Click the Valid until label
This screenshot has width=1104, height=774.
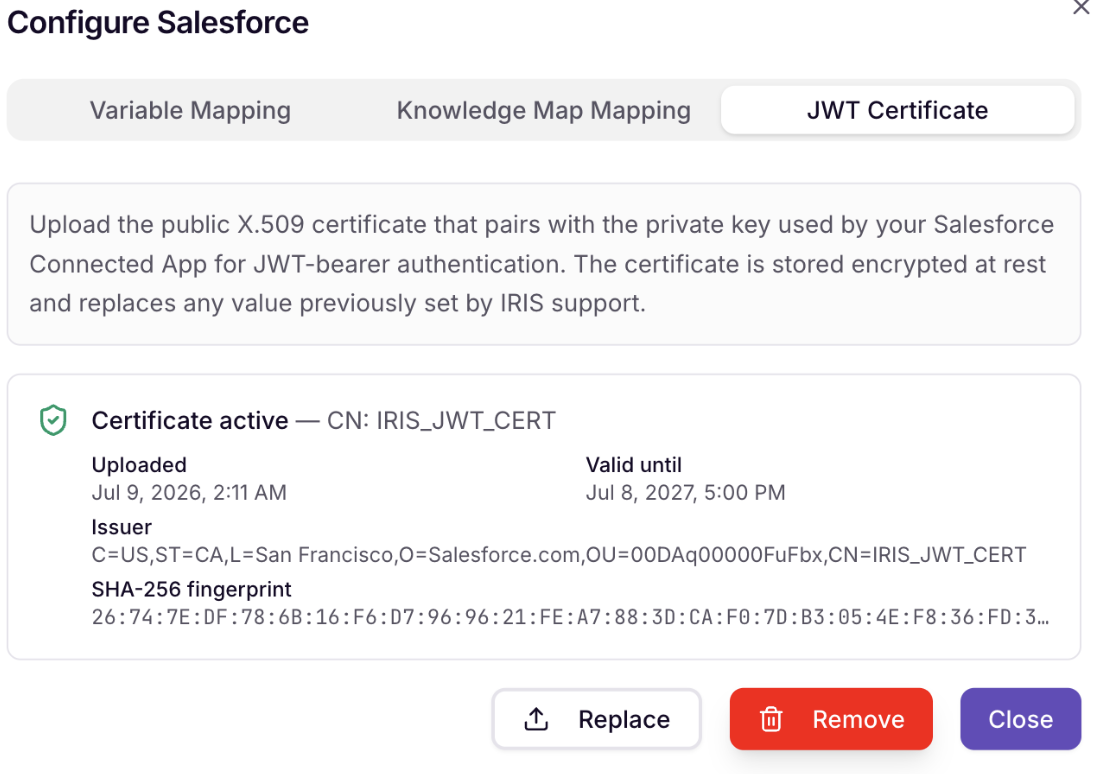coord(634,465)
